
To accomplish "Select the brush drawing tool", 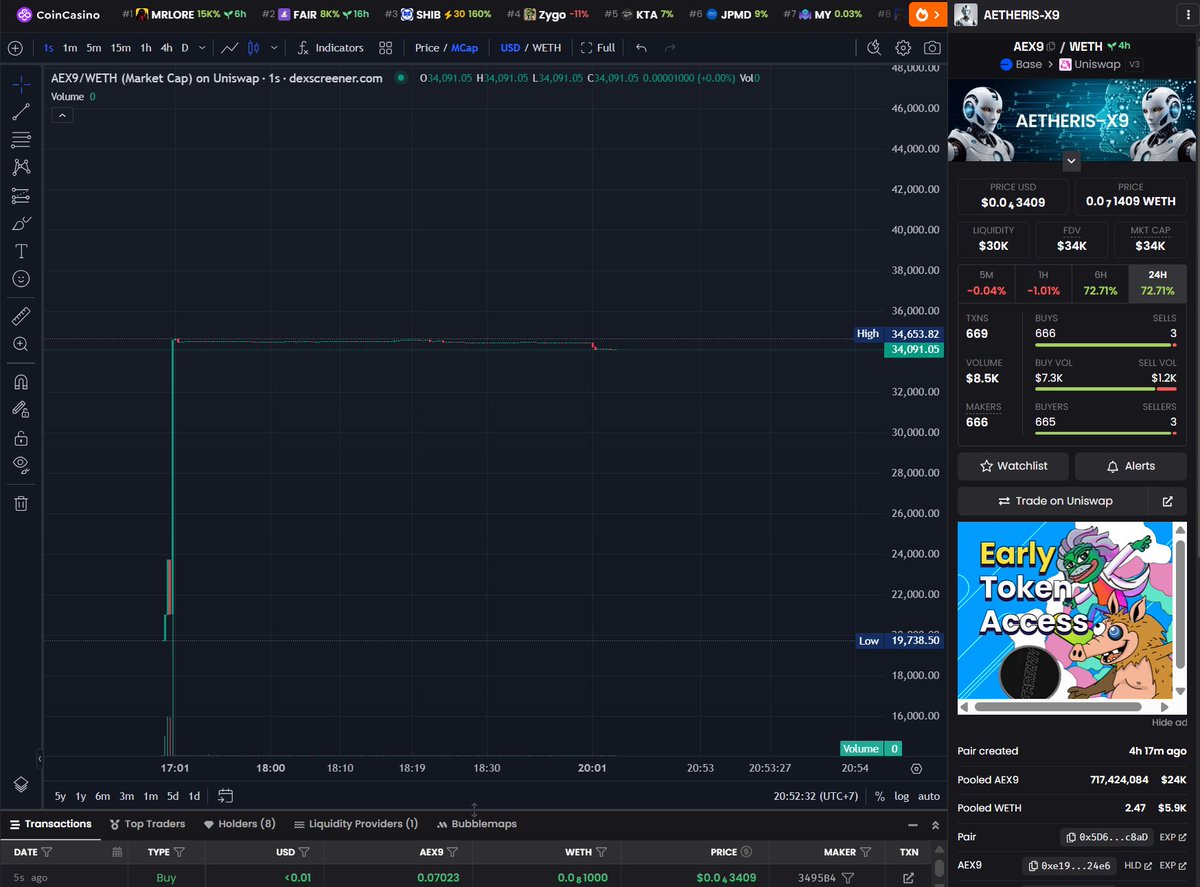I will click(21, 223).
